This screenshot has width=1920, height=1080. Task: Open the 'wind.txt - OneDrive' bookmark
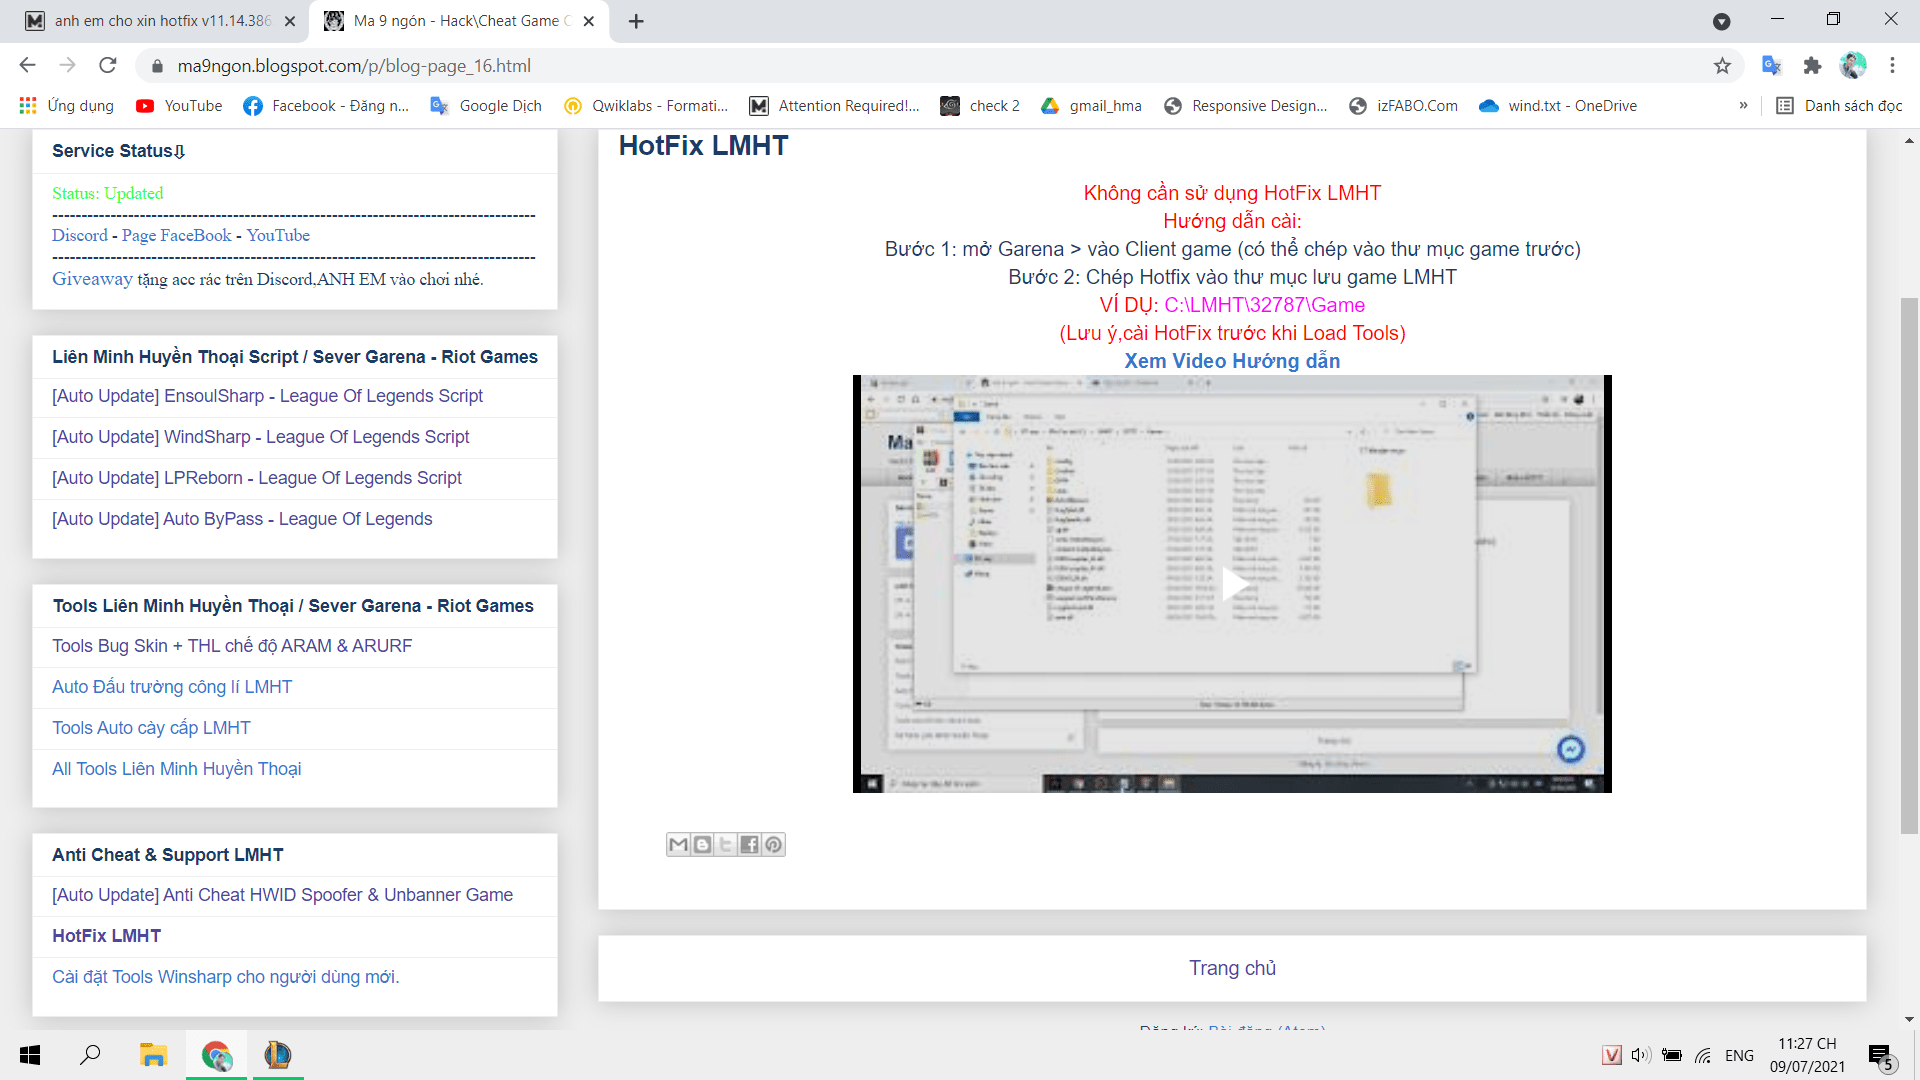click(1558, 106)
